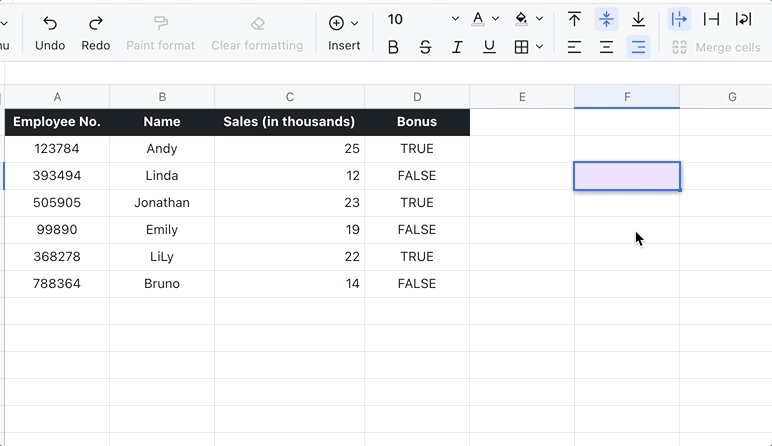Expand the borders dropdown
Screen dimensions: 772x446
coord(540,47)
